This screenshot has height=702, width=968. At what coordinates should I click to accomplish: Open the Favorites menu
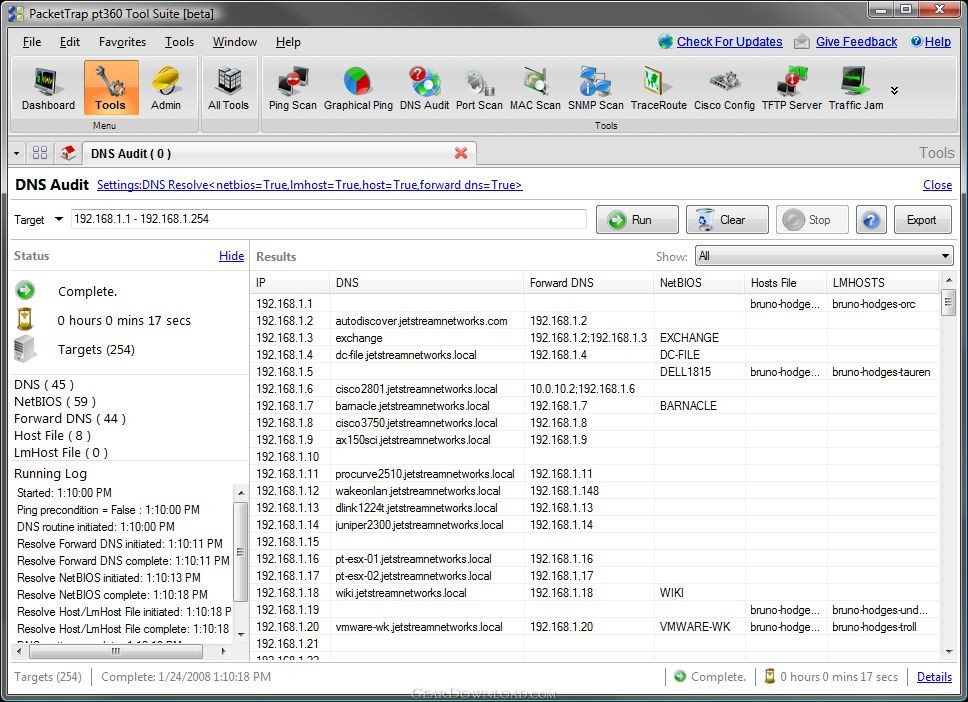[122, 42]
